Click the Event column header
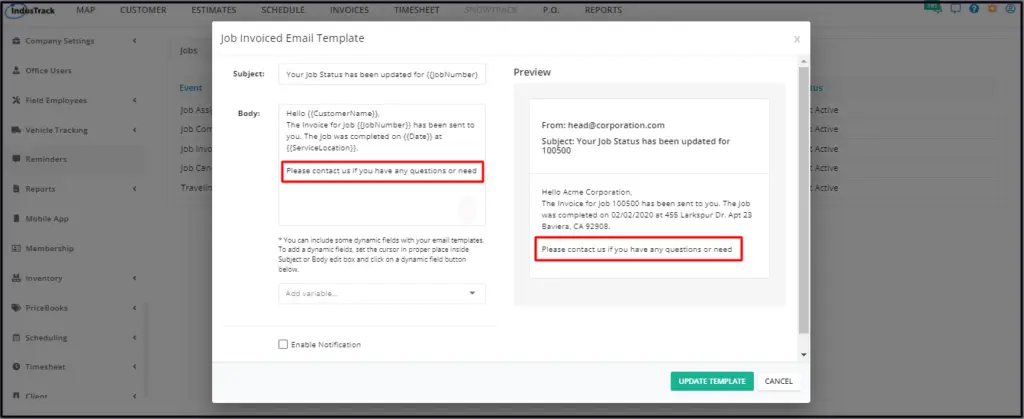 pyautogui.click(x=191, y=87)
